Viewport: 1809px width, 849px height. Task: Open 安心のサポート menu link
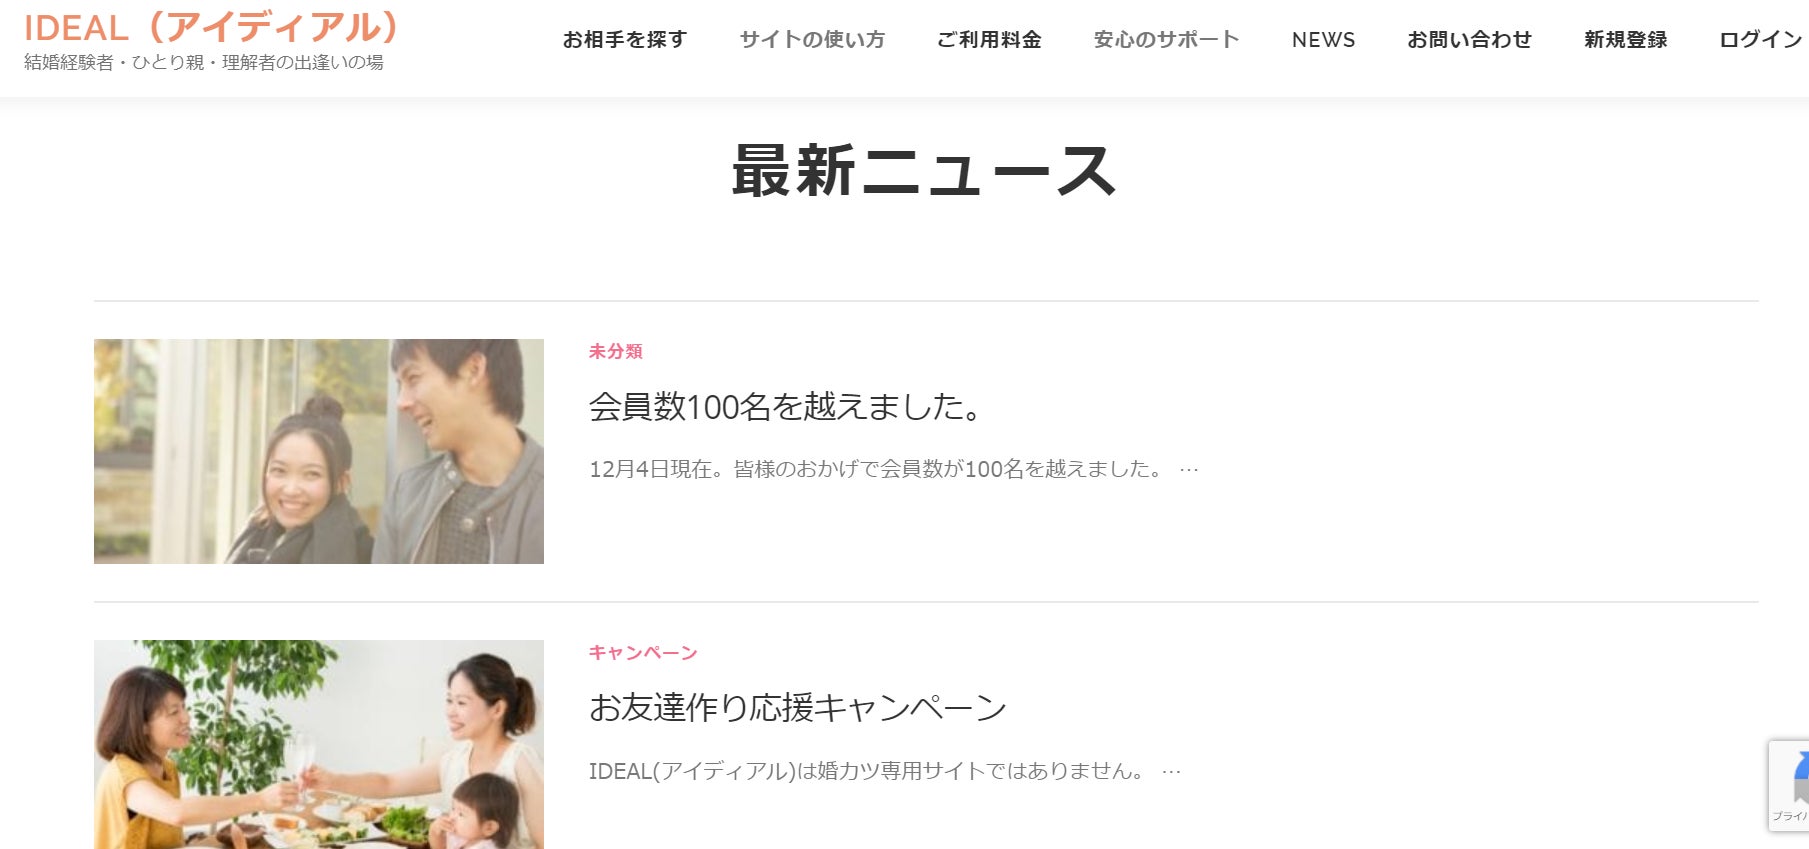[1167, 40]
